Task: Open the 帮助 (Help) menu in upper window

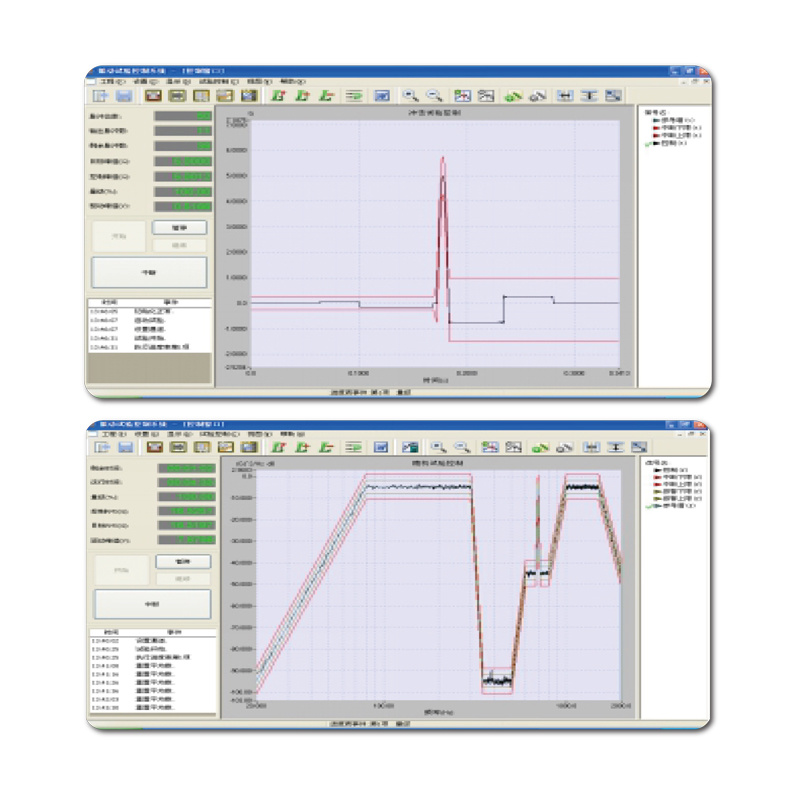Action: click(290, 81)
